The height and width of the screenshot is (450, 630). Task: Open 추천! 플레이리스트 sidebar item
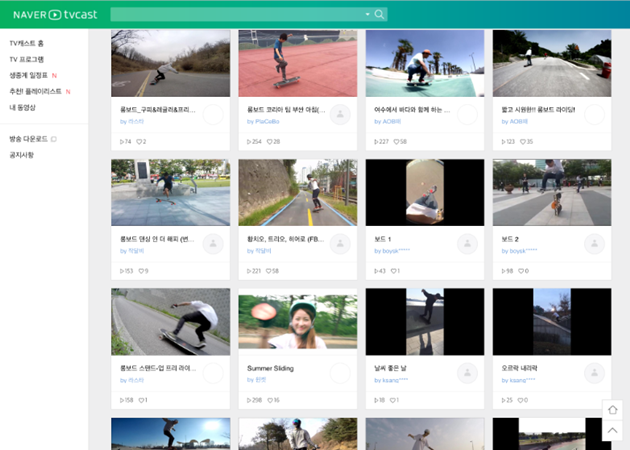coord(35,92)
